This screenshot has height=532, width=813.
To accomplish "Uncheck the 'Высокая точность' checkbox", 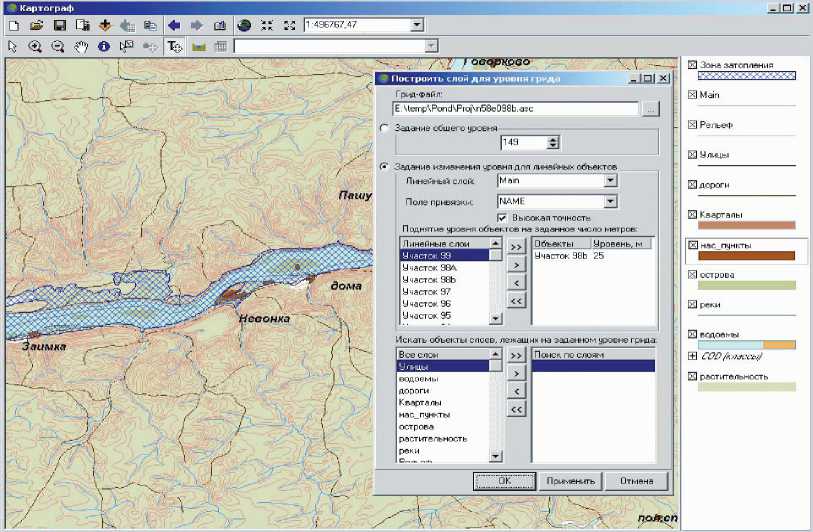I will tap(502, 217).
